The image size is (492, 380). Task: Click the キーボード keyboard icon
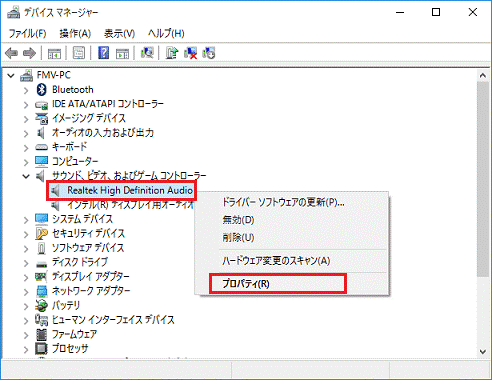pyautogui.click(x=41, y=147)
